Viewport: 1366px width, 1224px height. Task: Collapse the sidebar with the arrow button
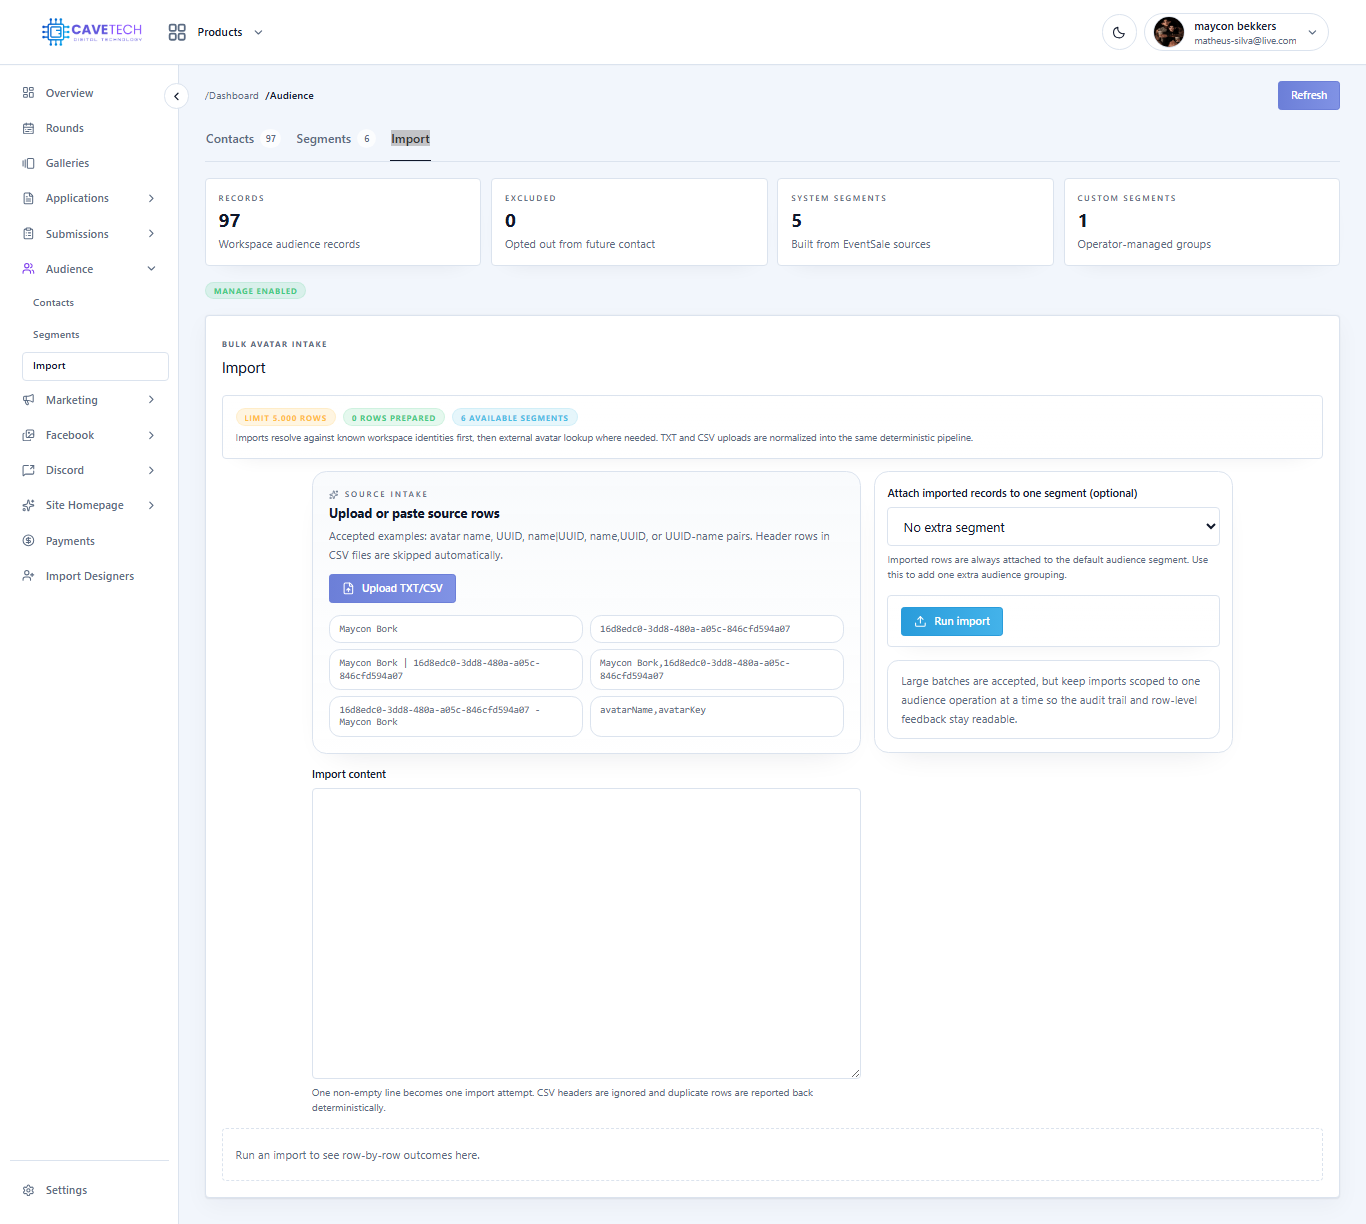(x=176, y=96)
